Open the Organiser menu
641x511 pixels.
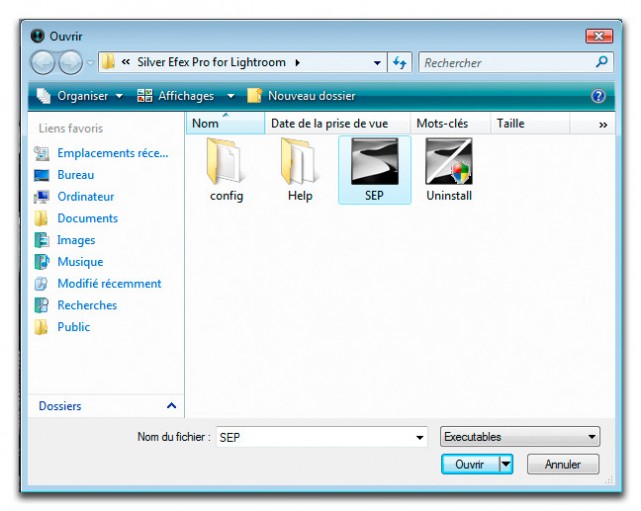point(80,96)
